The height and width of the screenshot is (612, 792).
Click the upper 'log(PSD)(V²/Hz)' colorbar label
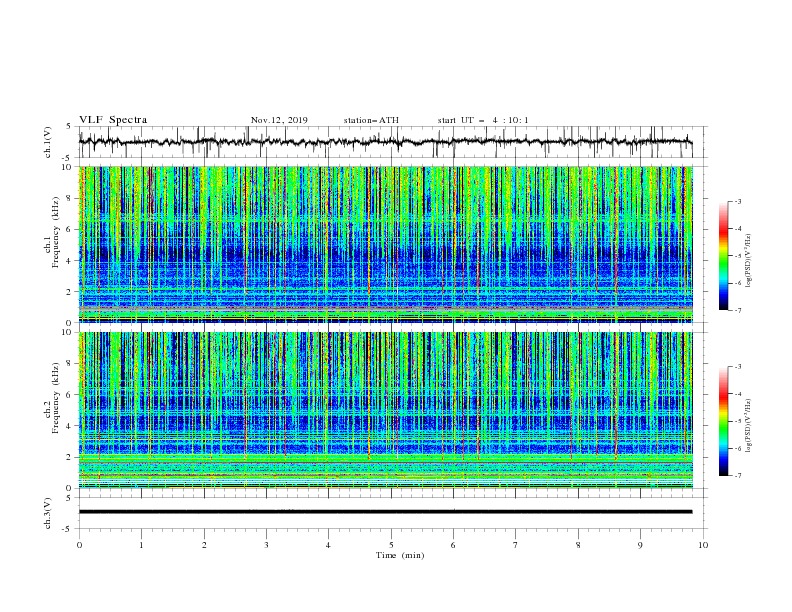749,261
